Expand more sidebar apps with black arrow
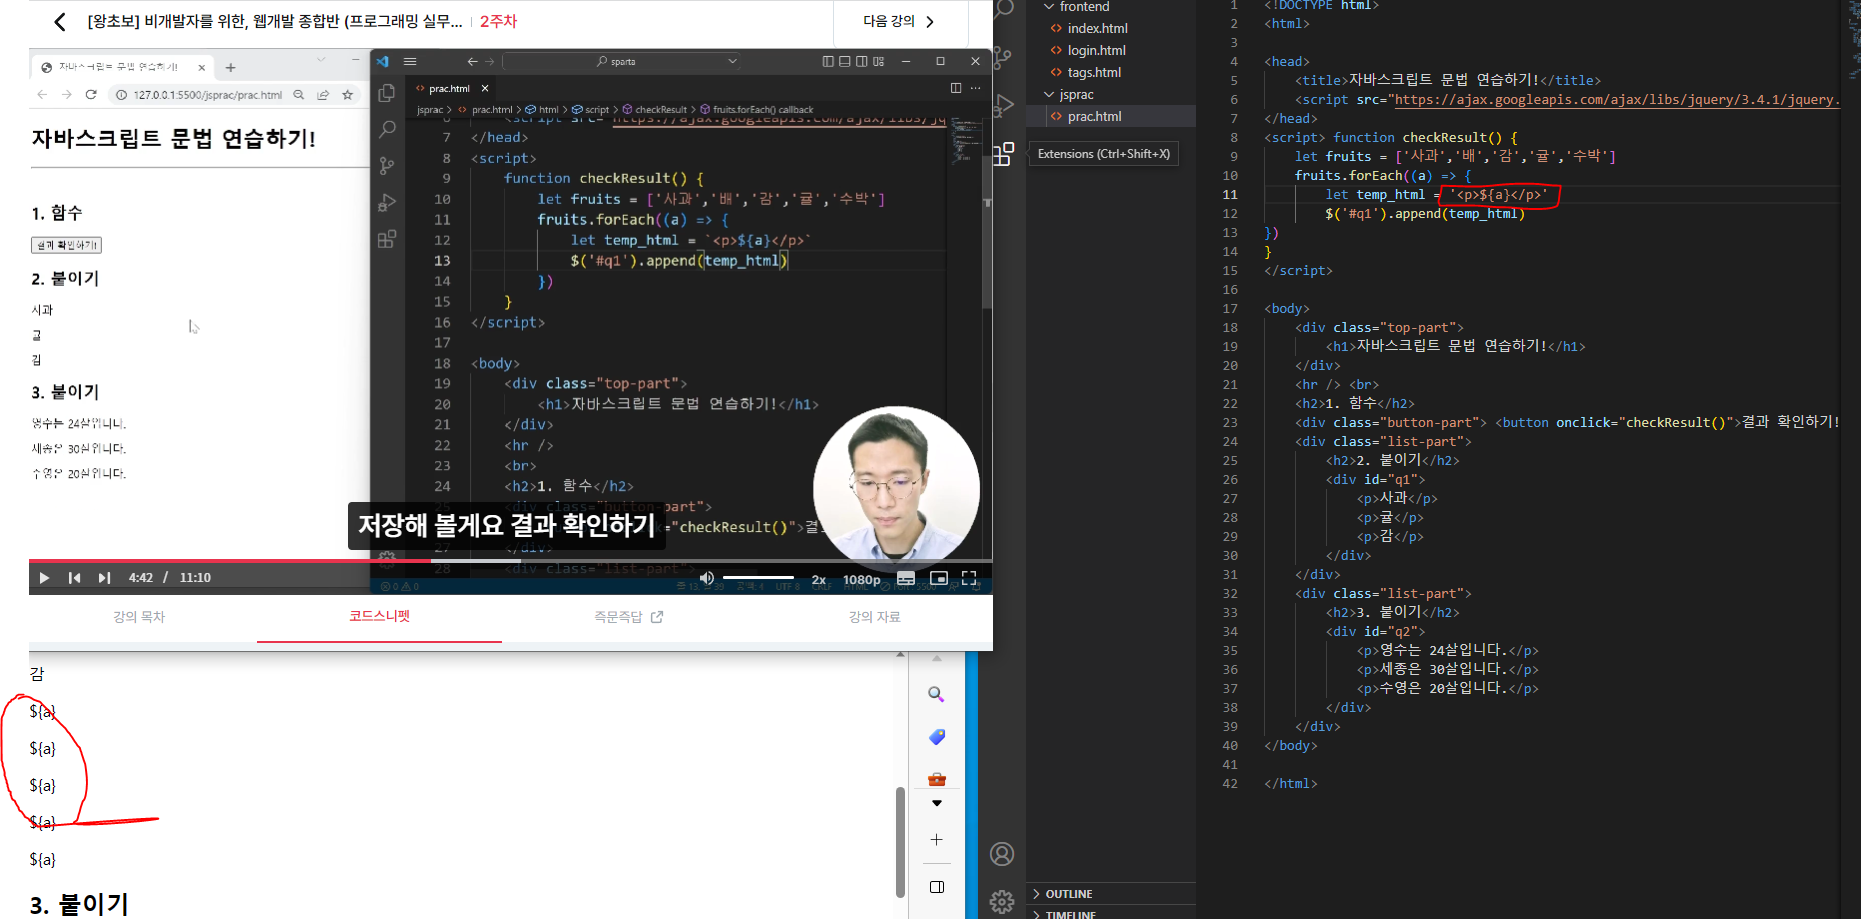Screen dimensions: 1861x919 tap(937, 803)
